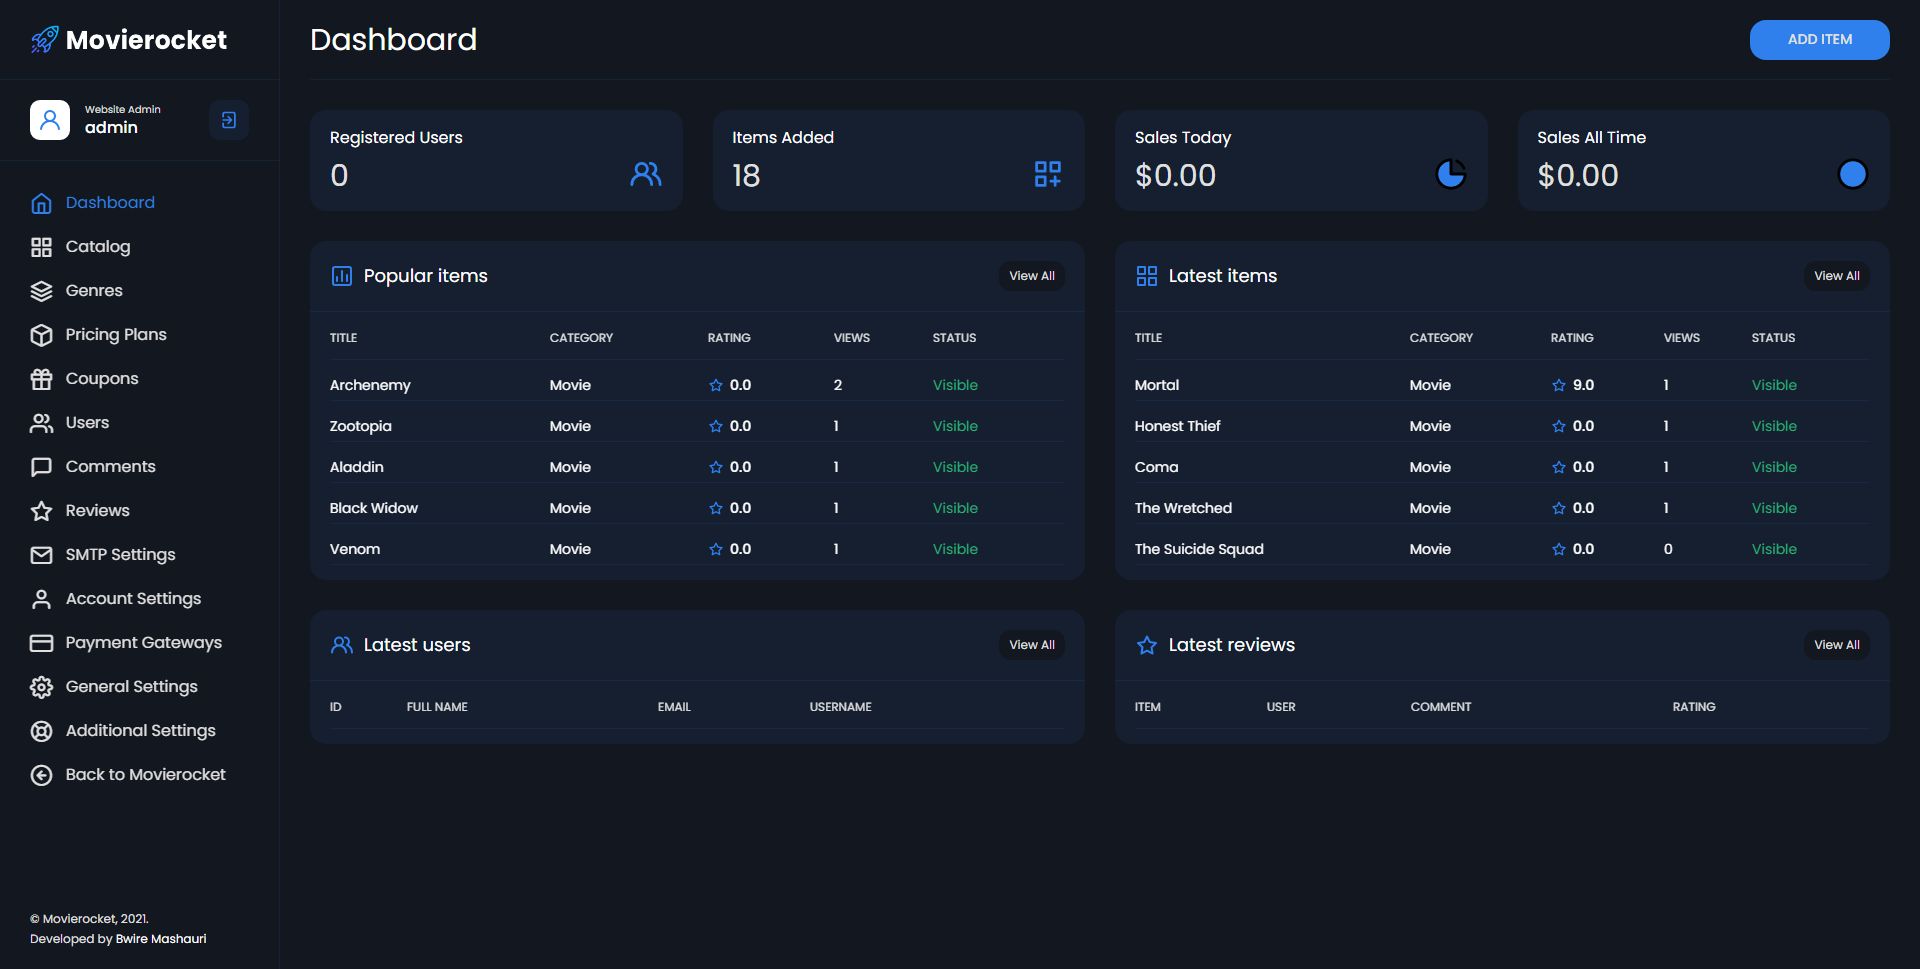Screen dimensions: 1920x969
Task: Click the Visible status for The Suicide Squad
Action: (x=1774, y=549)
